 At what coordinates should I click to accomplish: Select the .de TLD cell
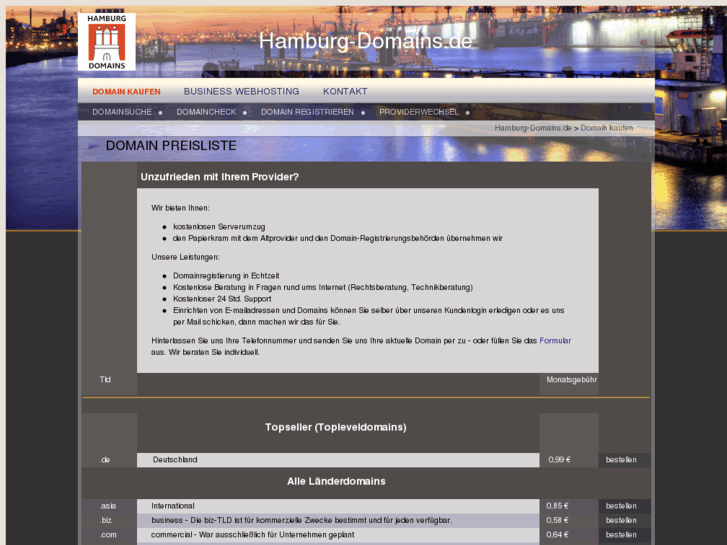[x=109, y=460]
